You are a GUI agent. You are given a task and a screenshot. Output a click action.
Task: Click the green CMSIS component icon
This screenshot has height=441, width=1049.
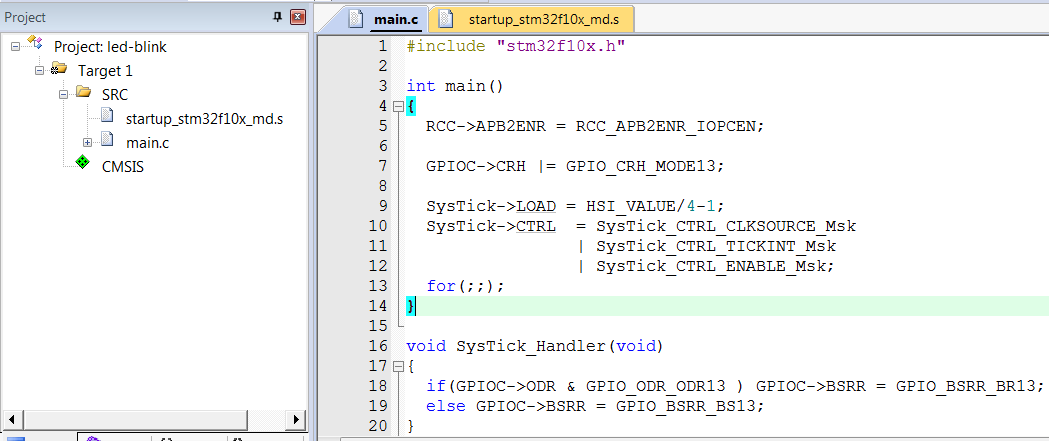coord(83,164)
